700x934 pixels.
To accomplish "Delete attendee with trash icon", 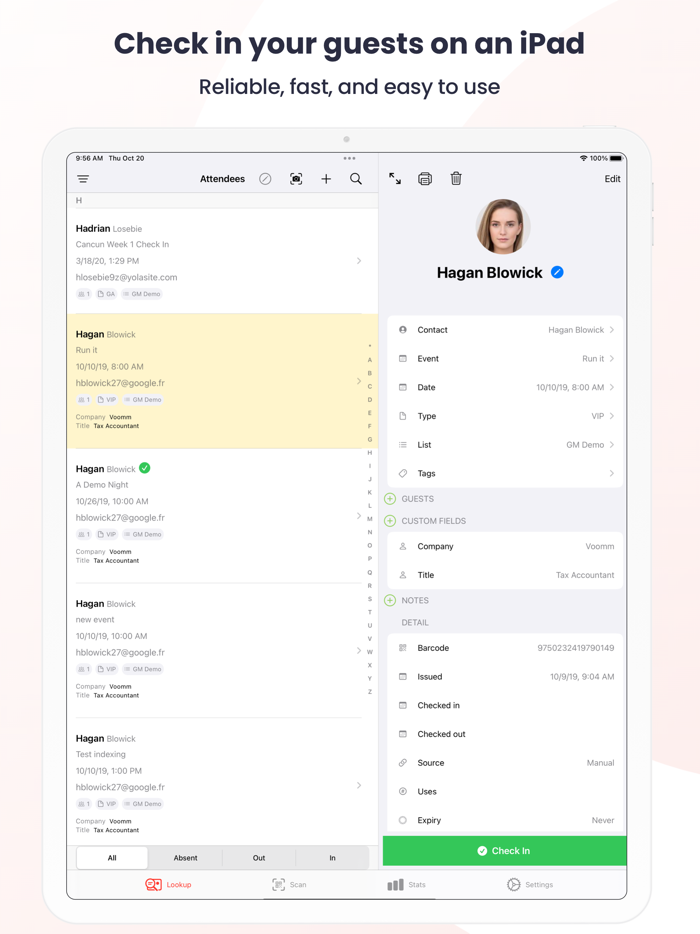I will pyautogui.click(x=456, y=178).
